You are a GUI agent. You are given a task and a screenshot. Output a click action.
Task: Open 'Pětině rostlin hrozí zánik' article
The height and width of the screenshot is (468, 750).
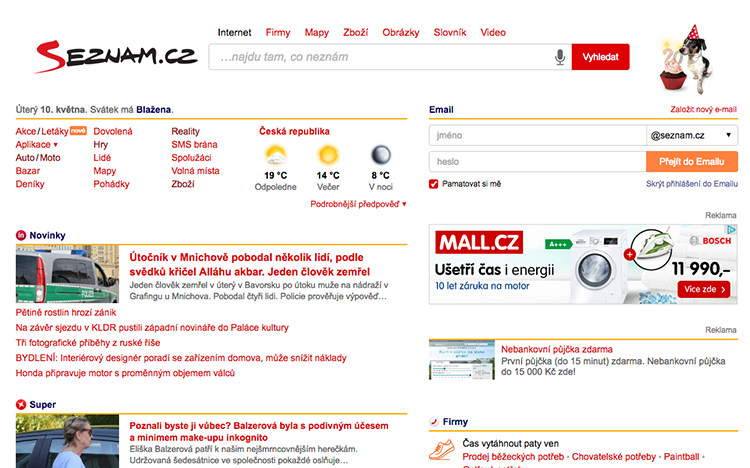[66, 312]
